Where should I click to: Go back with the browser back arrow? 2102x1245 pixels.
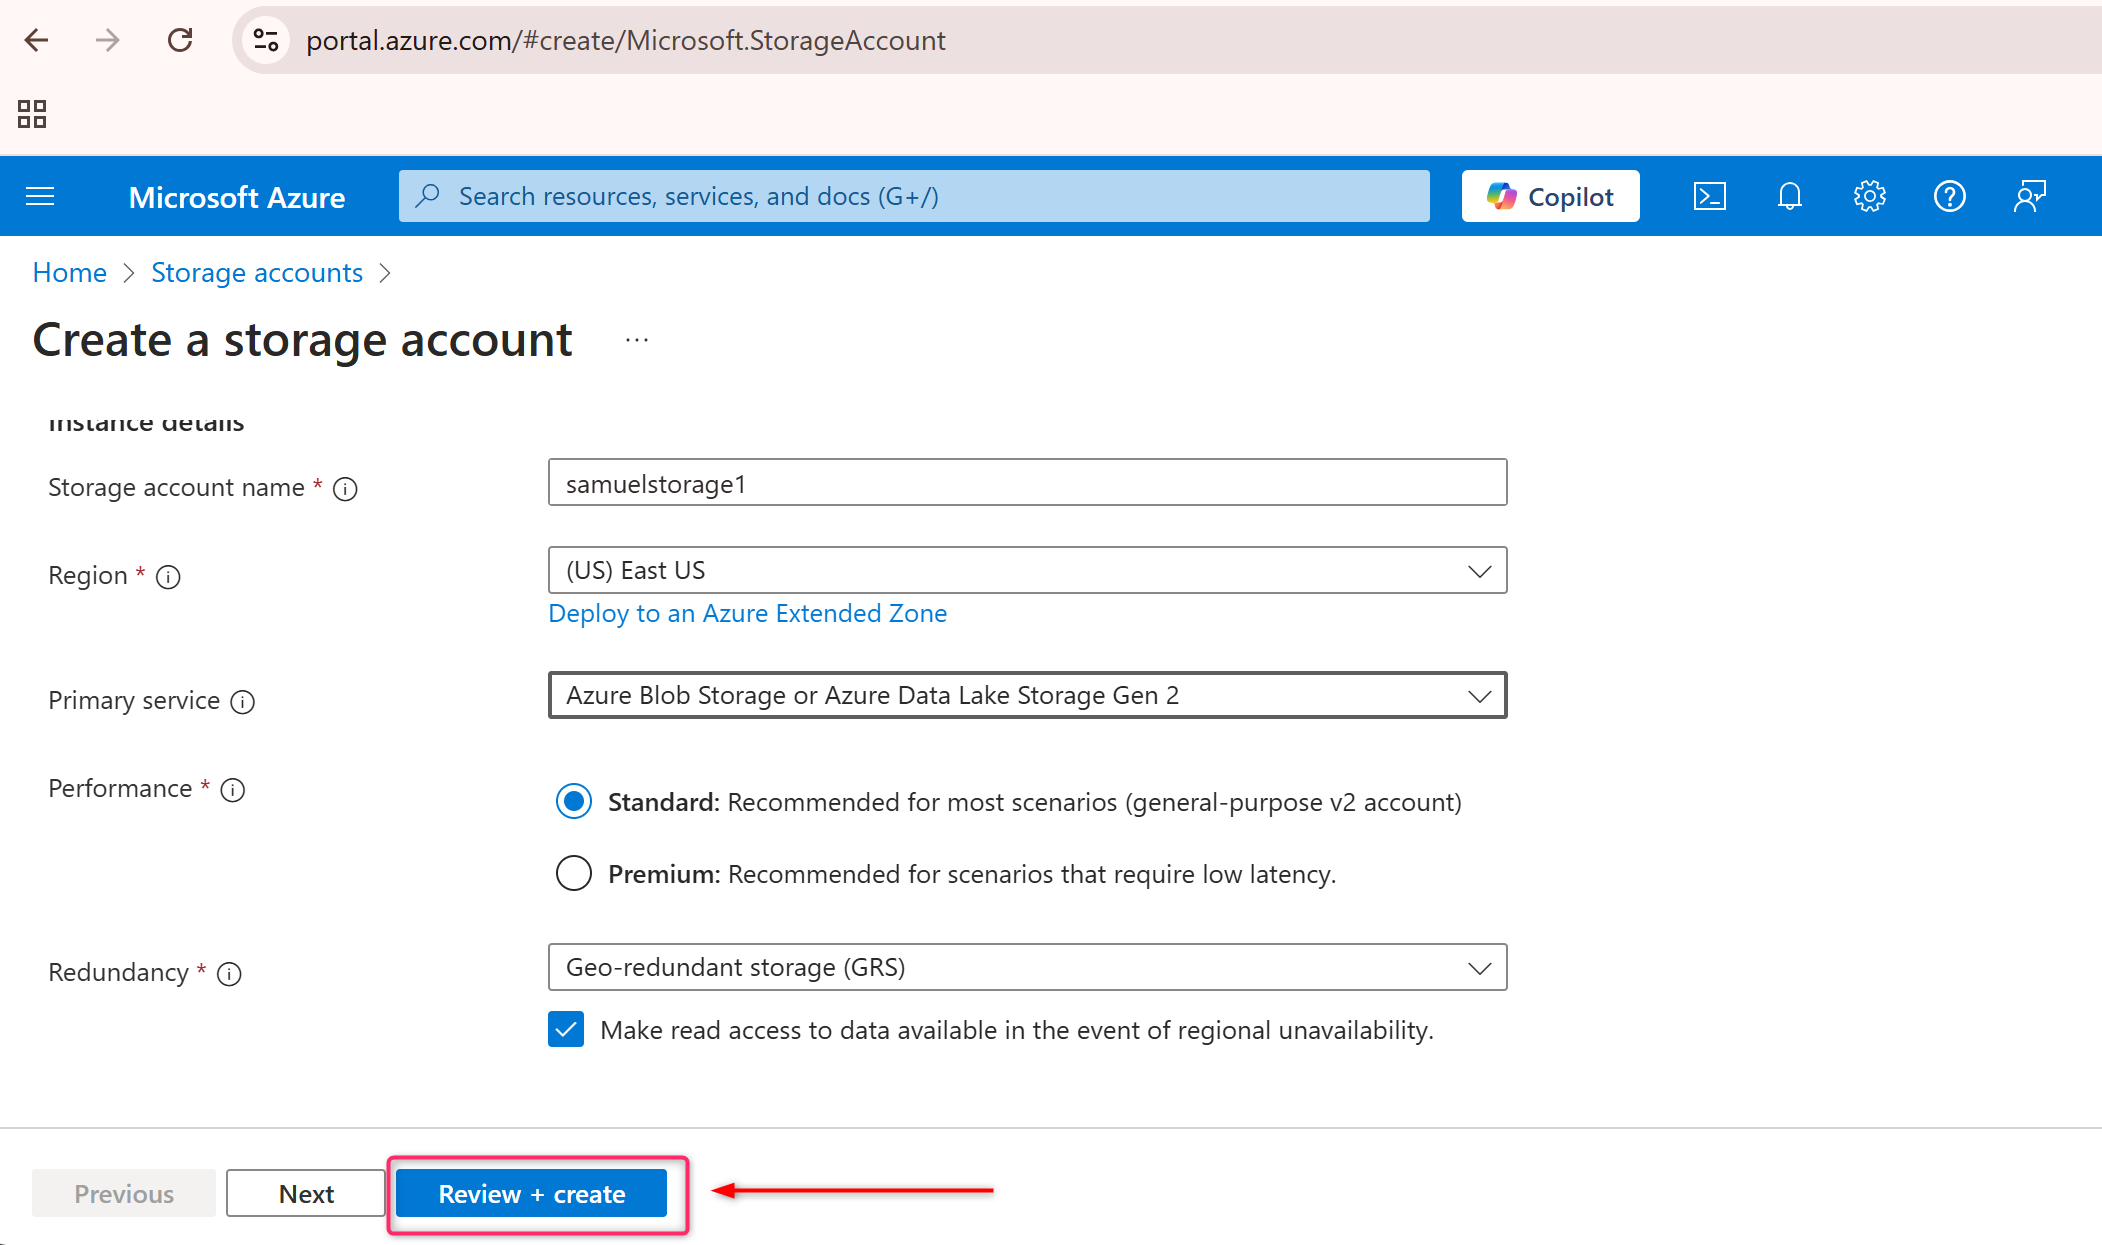pos(37,40)
